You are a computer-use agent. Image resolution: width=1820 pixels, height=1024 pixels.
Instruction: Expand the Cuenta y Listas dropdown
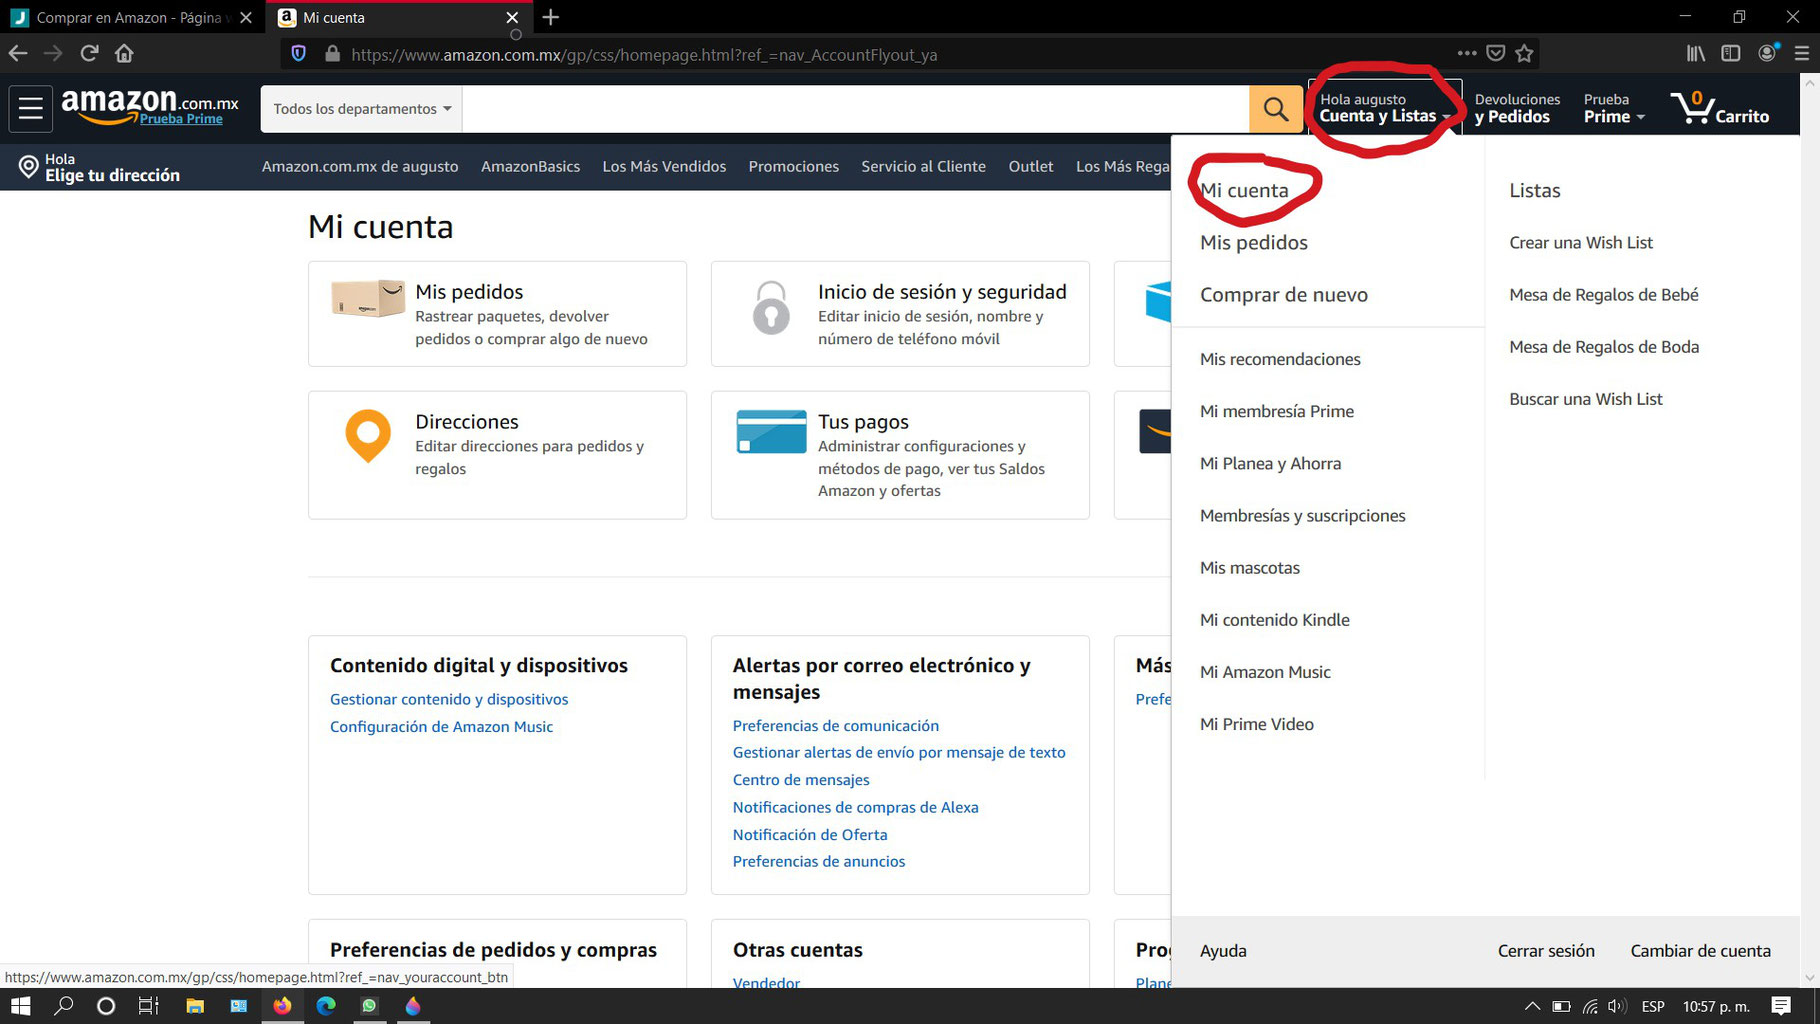[x=1384, y=108]
